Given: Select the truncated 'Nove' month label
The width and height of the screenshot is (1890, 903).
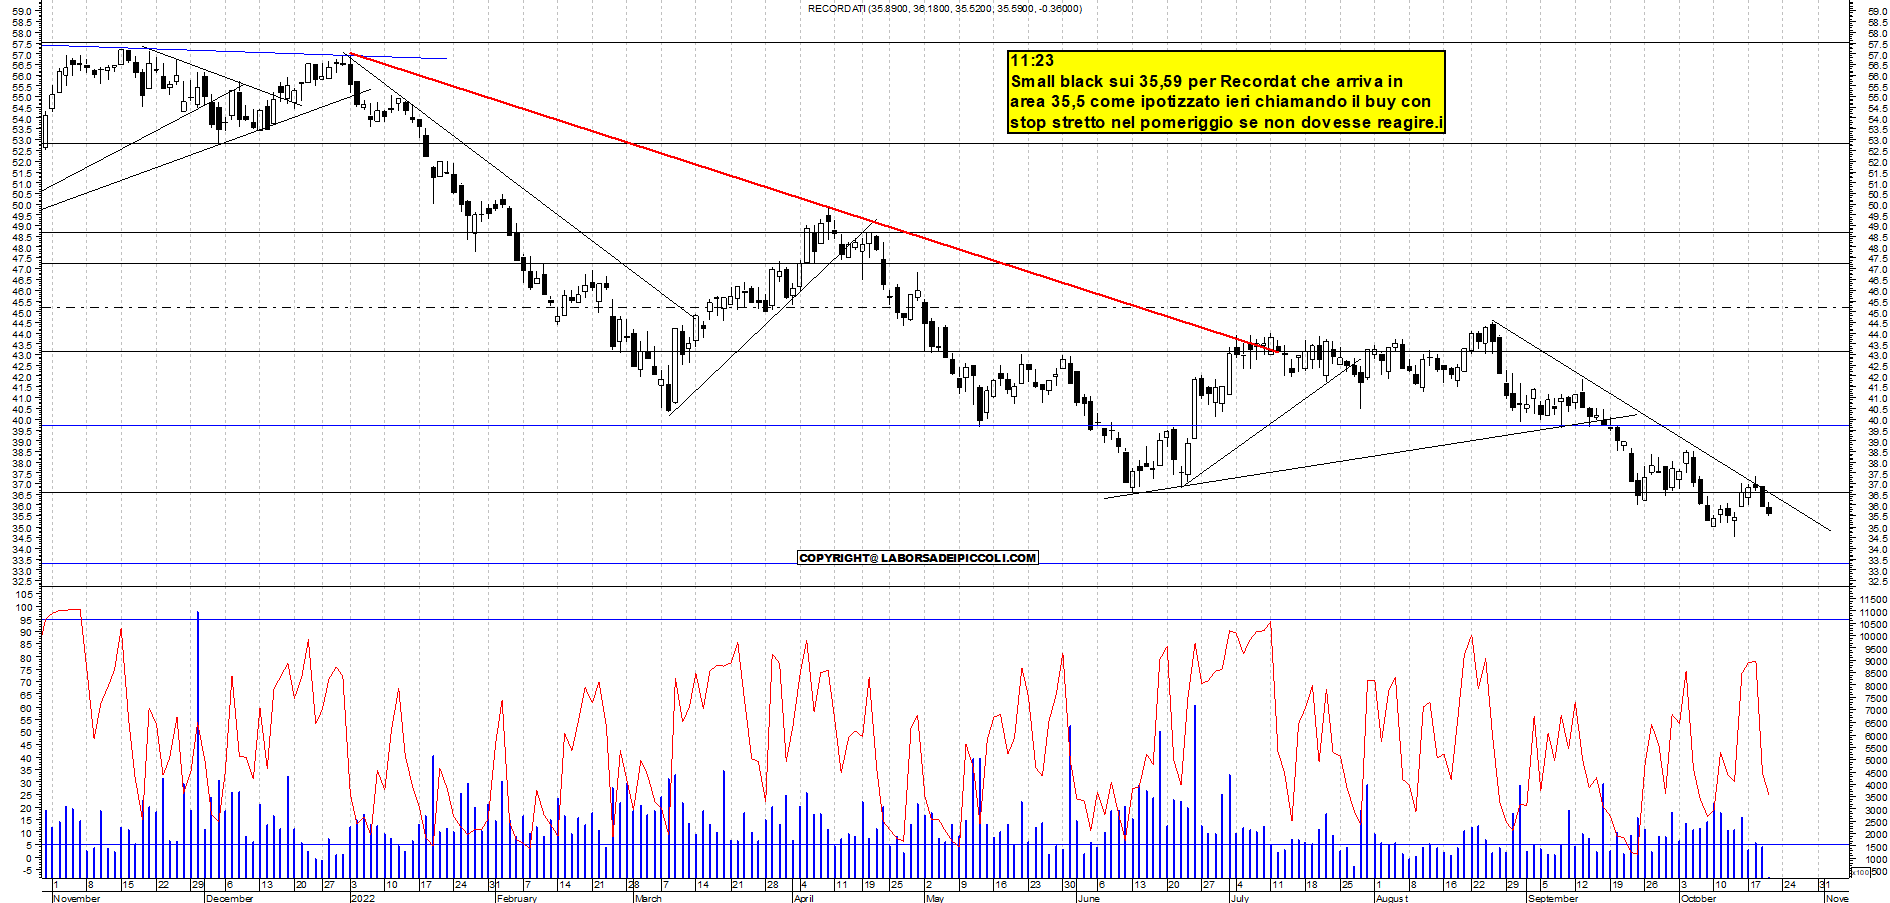Looking at the screenshot, I should pyautogui.click(x=1837, y=898).
